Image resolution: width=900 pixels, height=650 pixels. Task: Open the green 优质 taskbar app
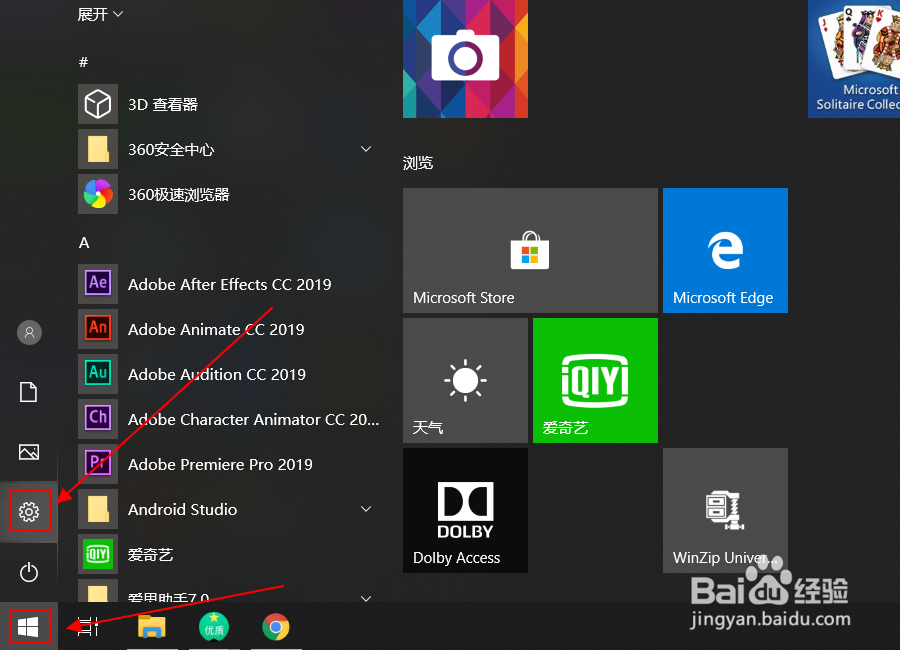[214, 626]
